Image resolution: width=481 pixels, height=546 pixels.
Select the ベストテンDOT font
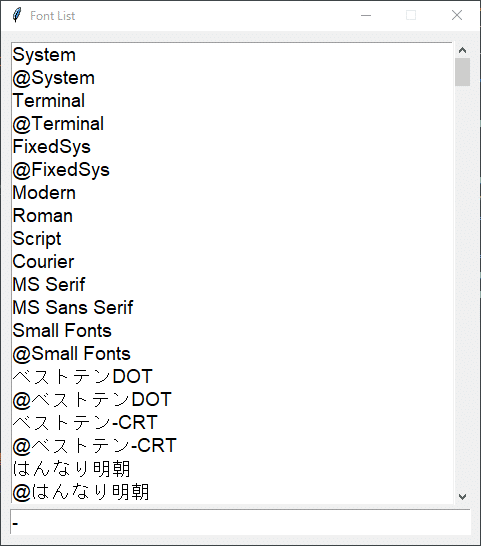tap(232, 376)
